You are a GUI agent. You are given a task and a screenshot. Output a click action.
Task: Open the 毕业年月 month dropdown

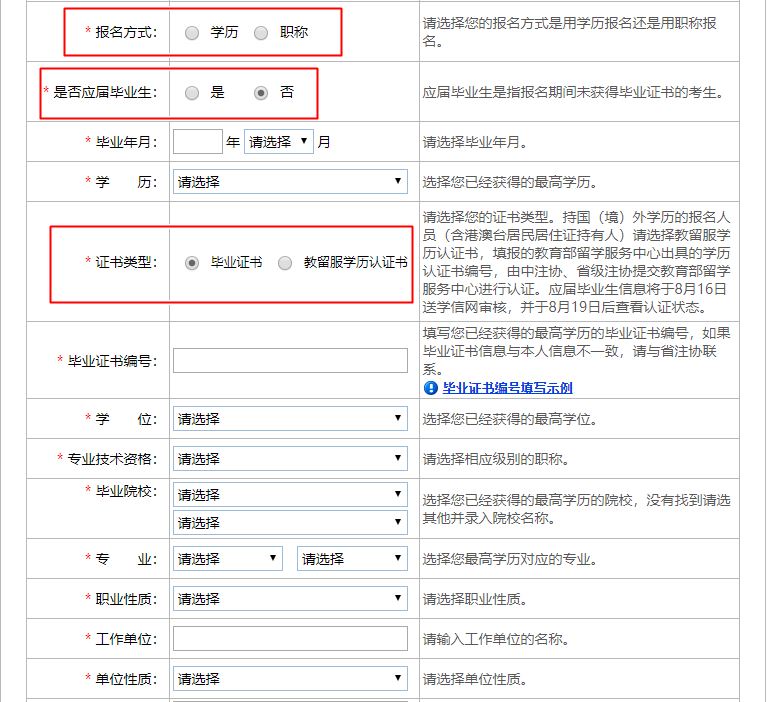[278, 142]
